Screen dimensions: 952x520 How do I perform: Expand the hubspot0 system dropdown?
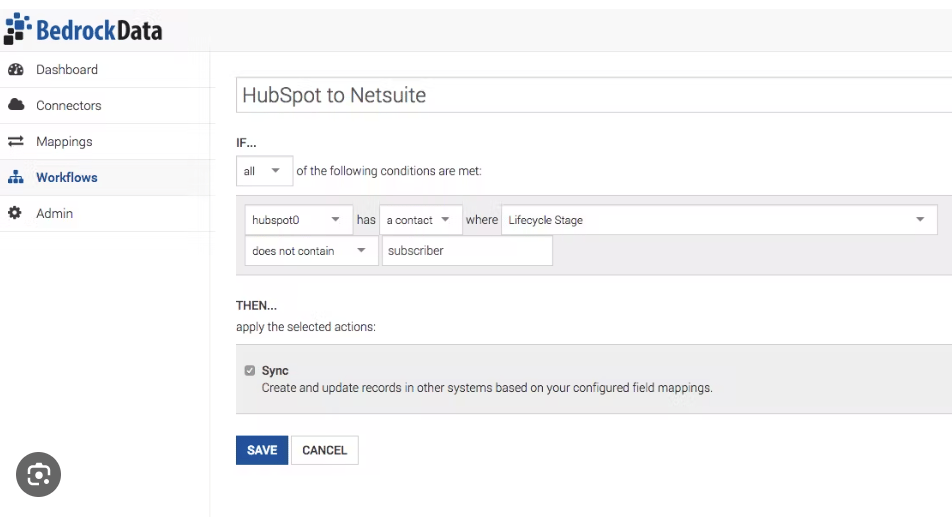[298, 220]
